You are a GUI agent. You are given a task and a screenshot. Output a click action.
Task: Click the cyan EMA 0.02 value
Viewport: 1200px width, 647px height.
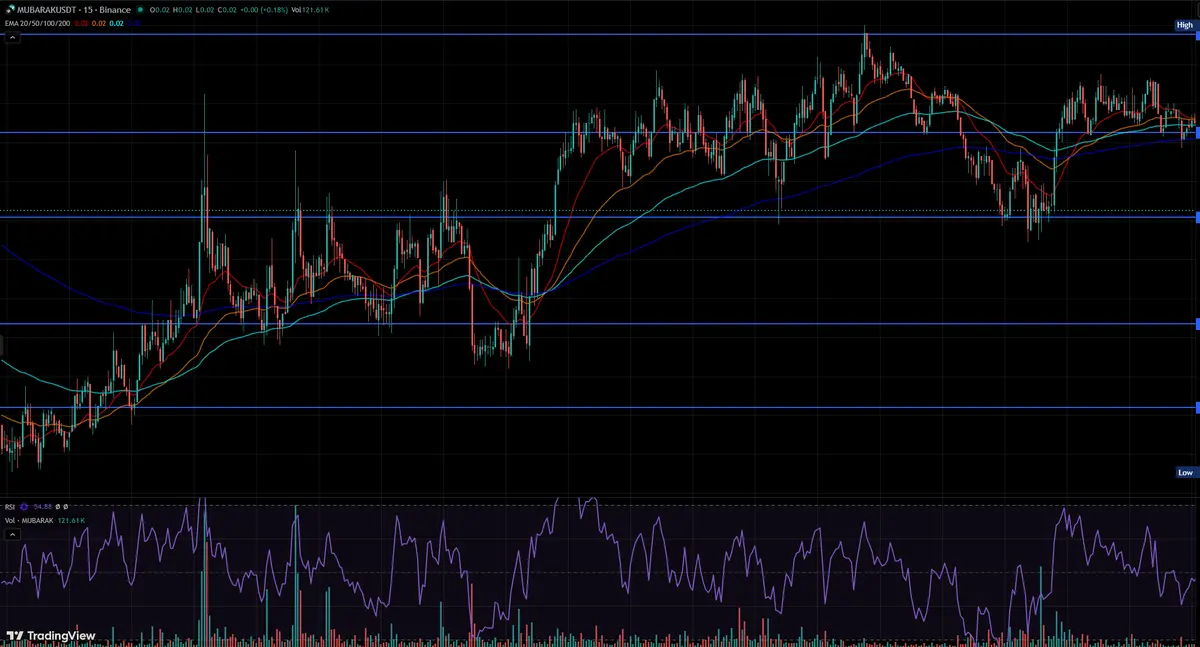pyautogui.click(x=116, y=23)
